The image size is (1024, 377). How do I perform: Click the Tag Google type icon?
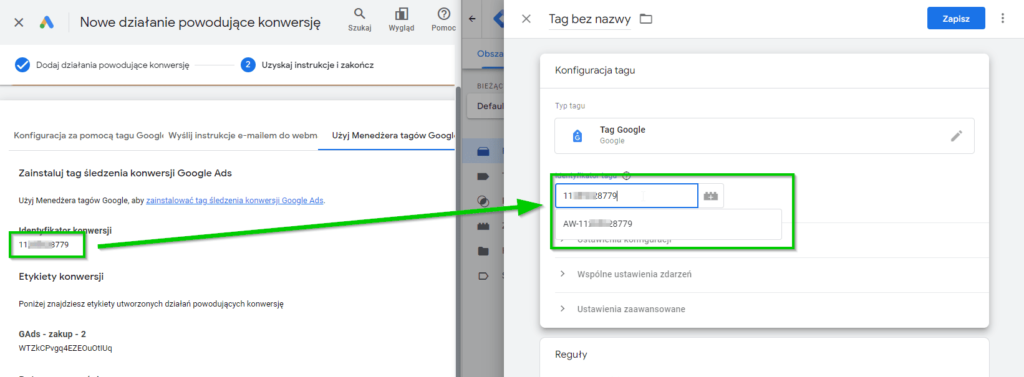point(577,136)
